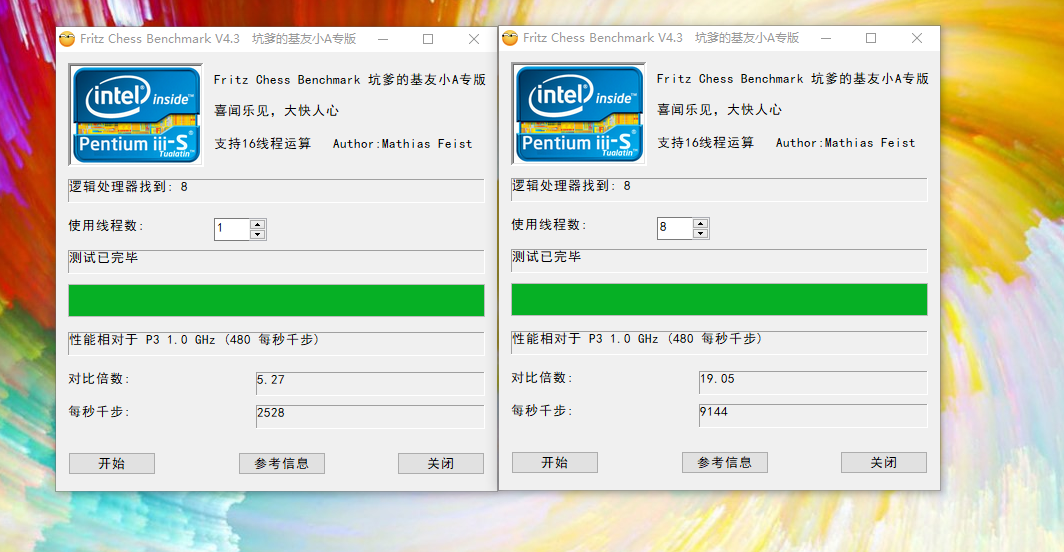This screenshot has width=1064, height=552.
Task: Click the P3 1.0 GHz reference text in right window
Action: (x=719, y=342)
